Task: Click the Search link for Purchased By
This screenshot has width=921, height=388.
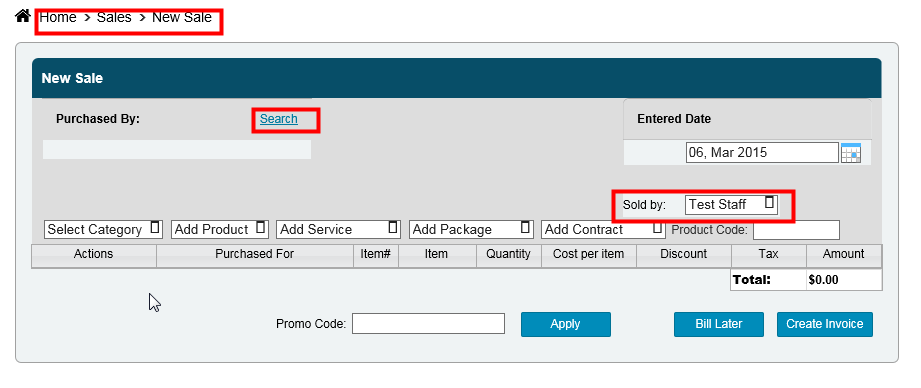Action: pyautogui.click(x=278, y=119)
